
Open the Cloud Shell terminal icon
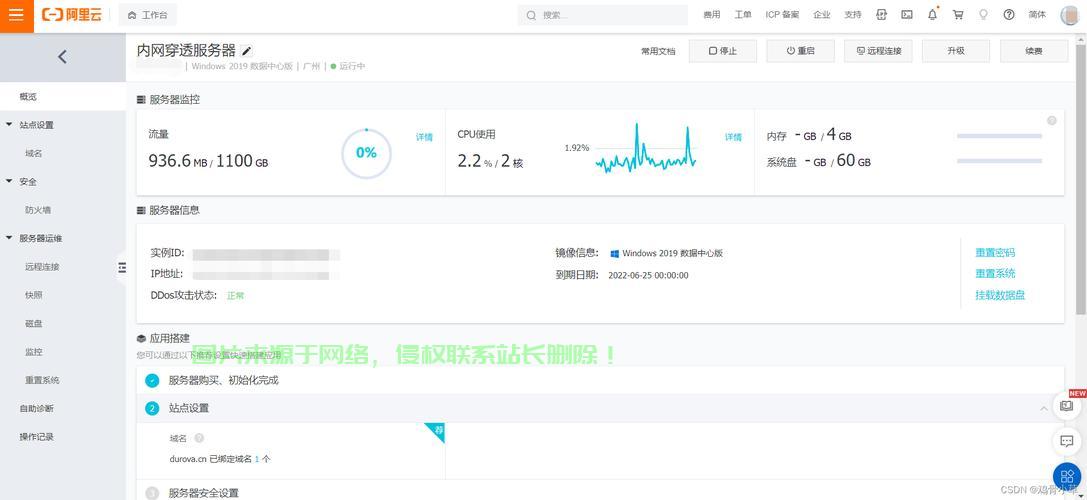[x=907, y=15]
